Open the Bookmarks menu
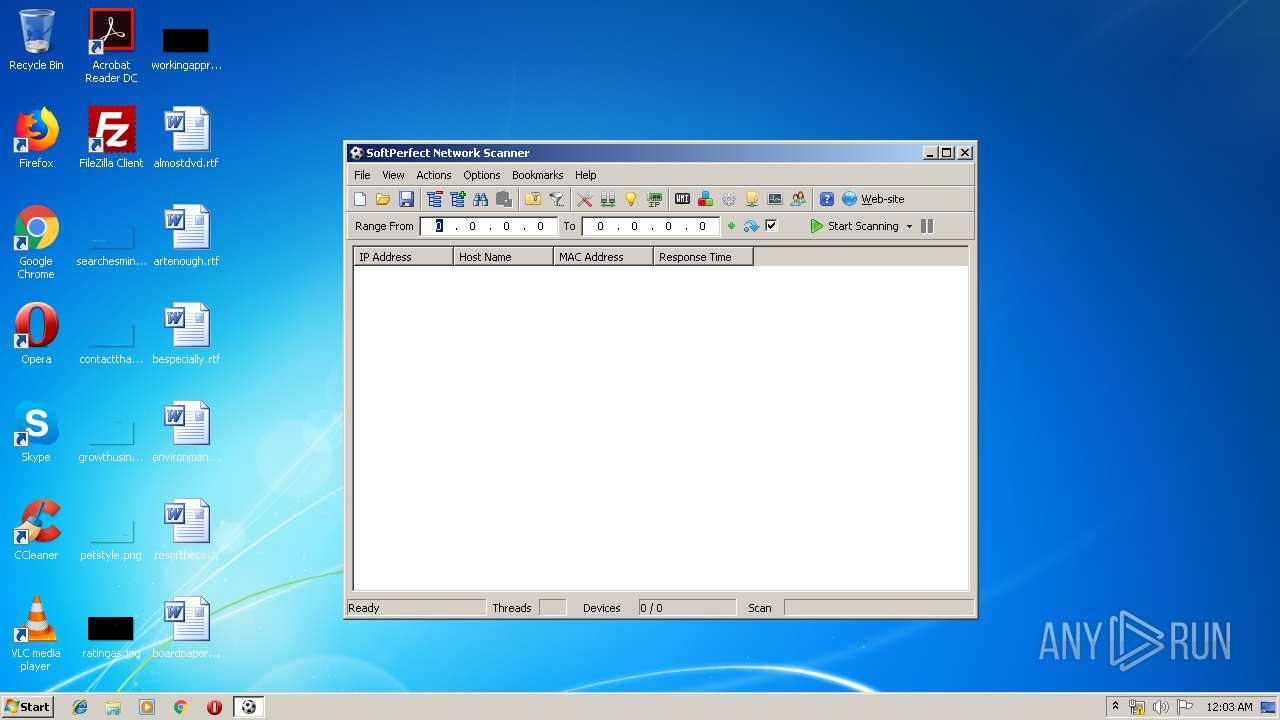Viewport: 1280px width, 720px height. coord(538,175)
